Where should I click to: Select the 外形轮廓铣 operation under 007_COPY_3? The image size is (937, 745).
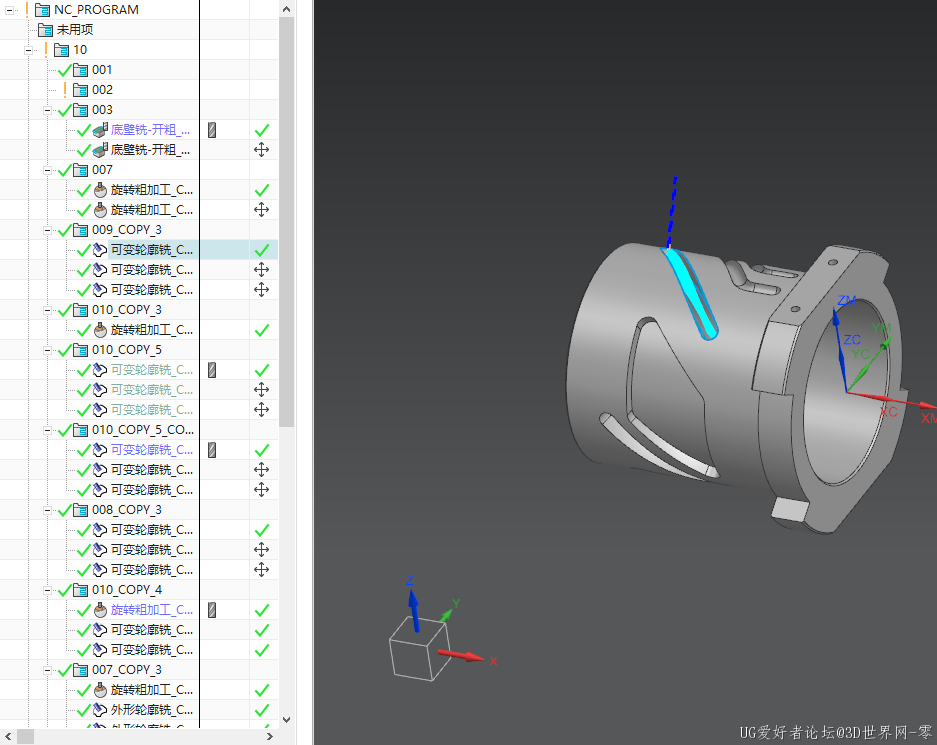coord(151,710)
